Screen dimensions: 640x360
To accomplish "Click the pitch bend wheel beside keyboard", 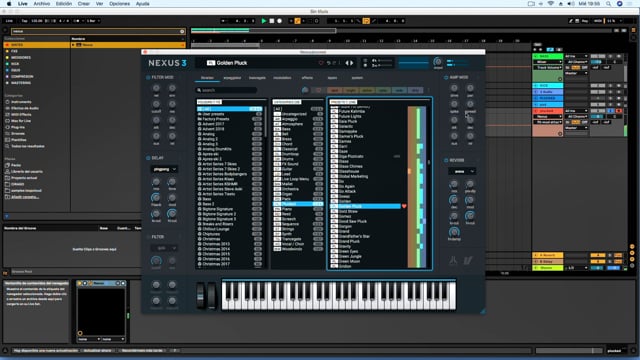I will 200,296.
